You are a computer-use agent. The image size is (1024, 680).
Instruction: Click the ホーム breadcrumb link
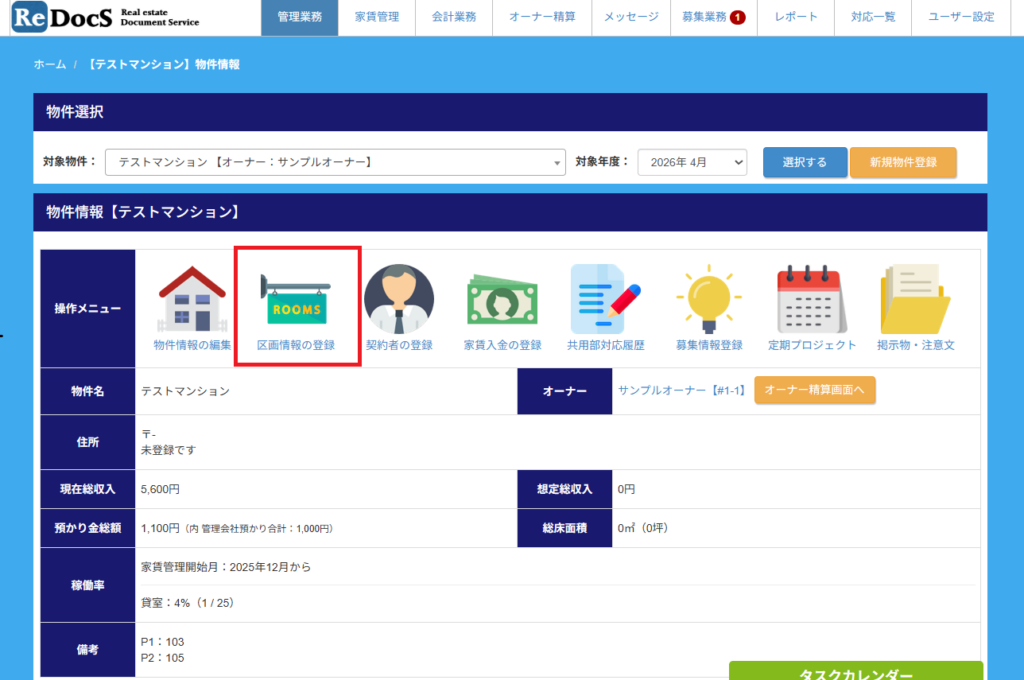point(49,64)
